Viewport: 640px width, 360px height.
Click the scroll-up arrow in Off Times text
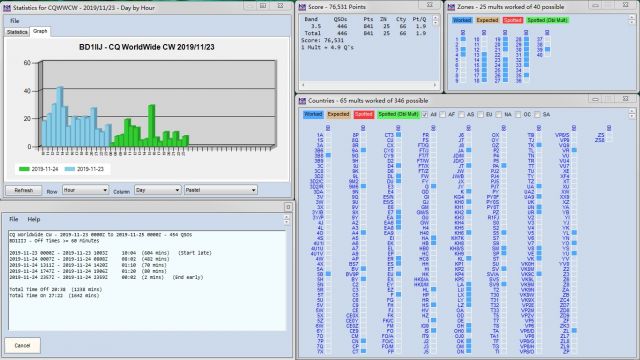[287, 217]
